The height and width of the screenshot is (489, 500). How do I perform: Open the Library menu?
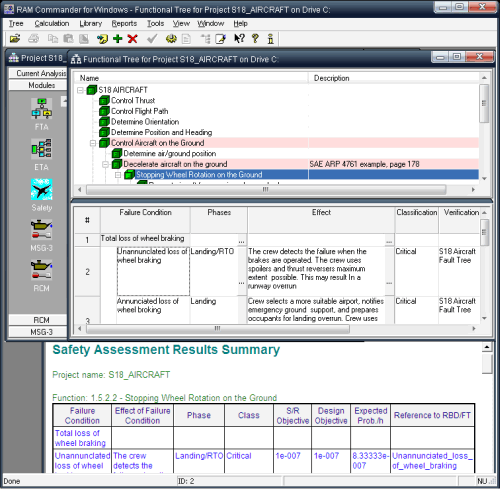90,23
